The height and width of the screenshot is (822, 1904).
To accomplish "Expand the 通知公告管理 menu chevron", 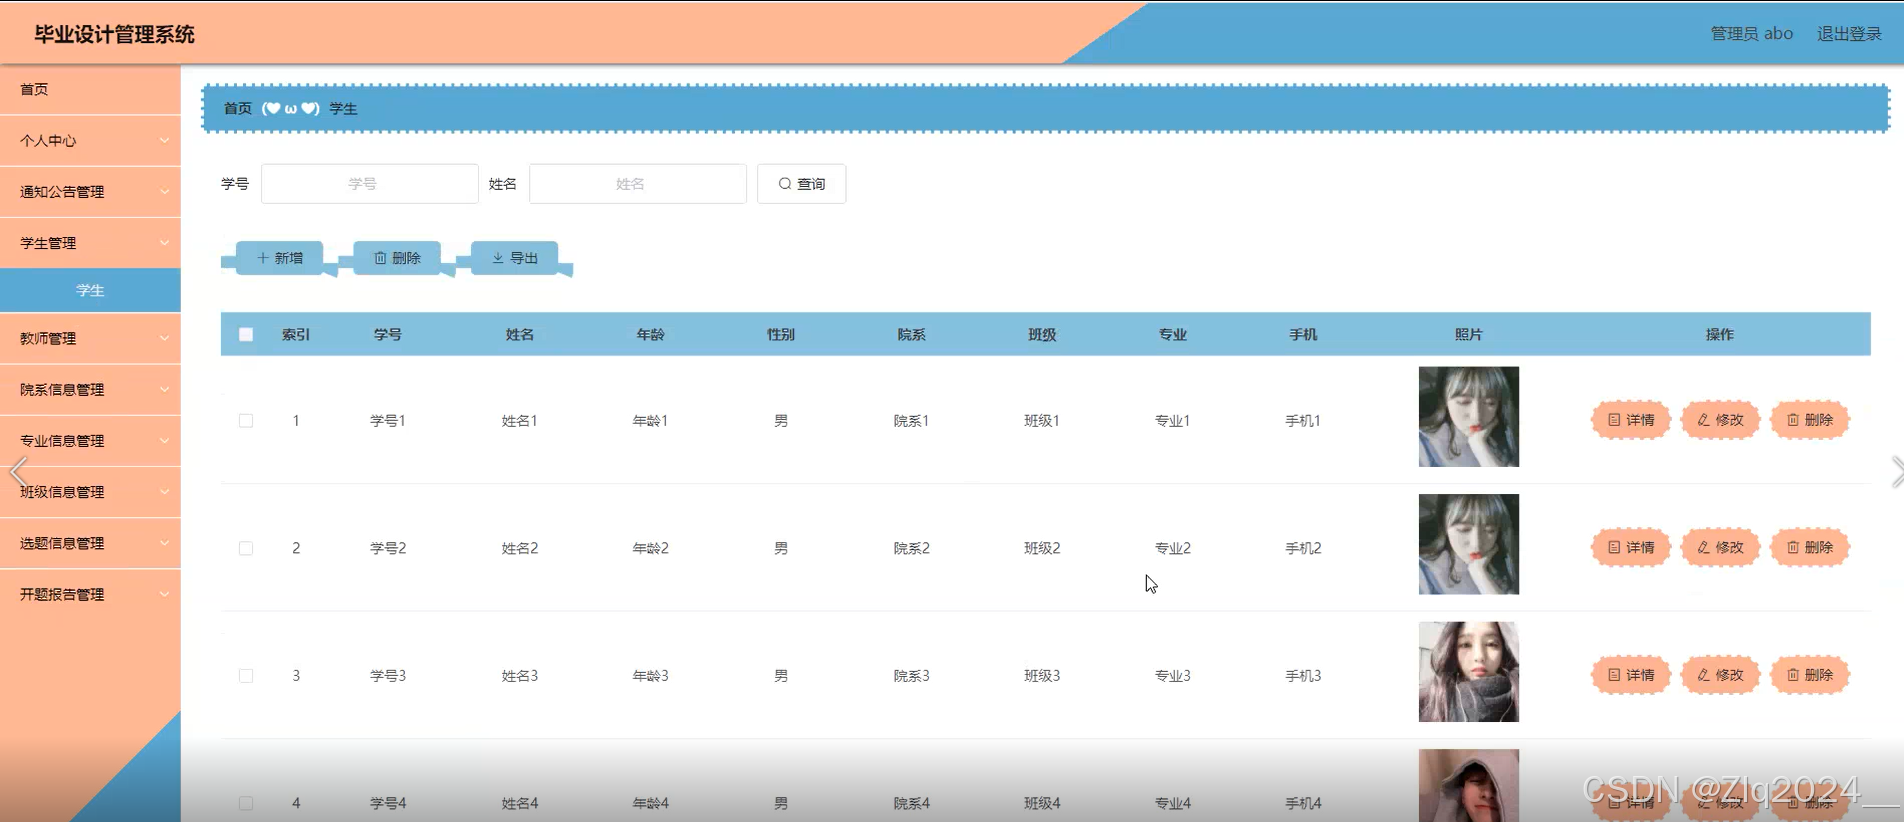I will coord(164,192).
